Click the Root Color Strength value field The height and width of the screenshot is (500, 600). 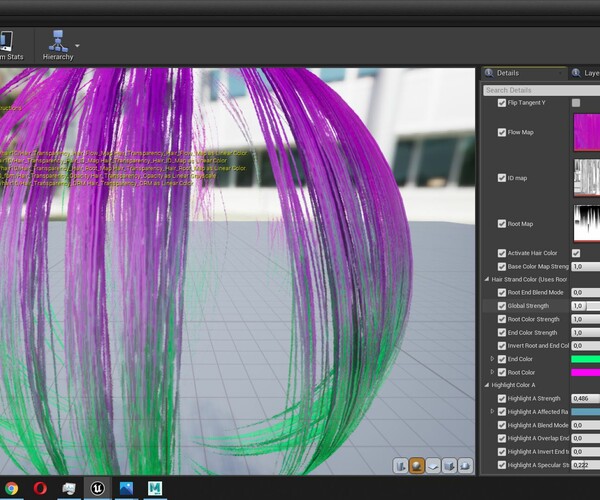(585, 319)
